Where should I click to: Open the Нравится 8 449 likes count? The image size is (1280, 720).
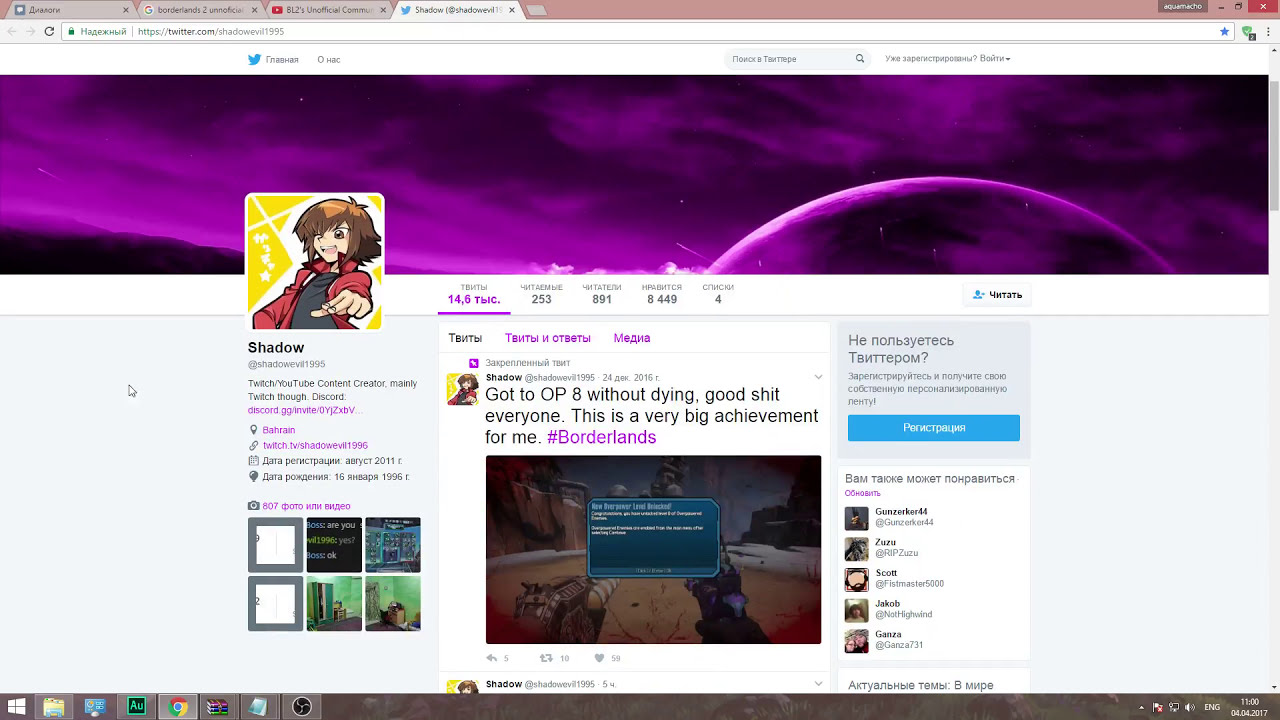(662, 294)
